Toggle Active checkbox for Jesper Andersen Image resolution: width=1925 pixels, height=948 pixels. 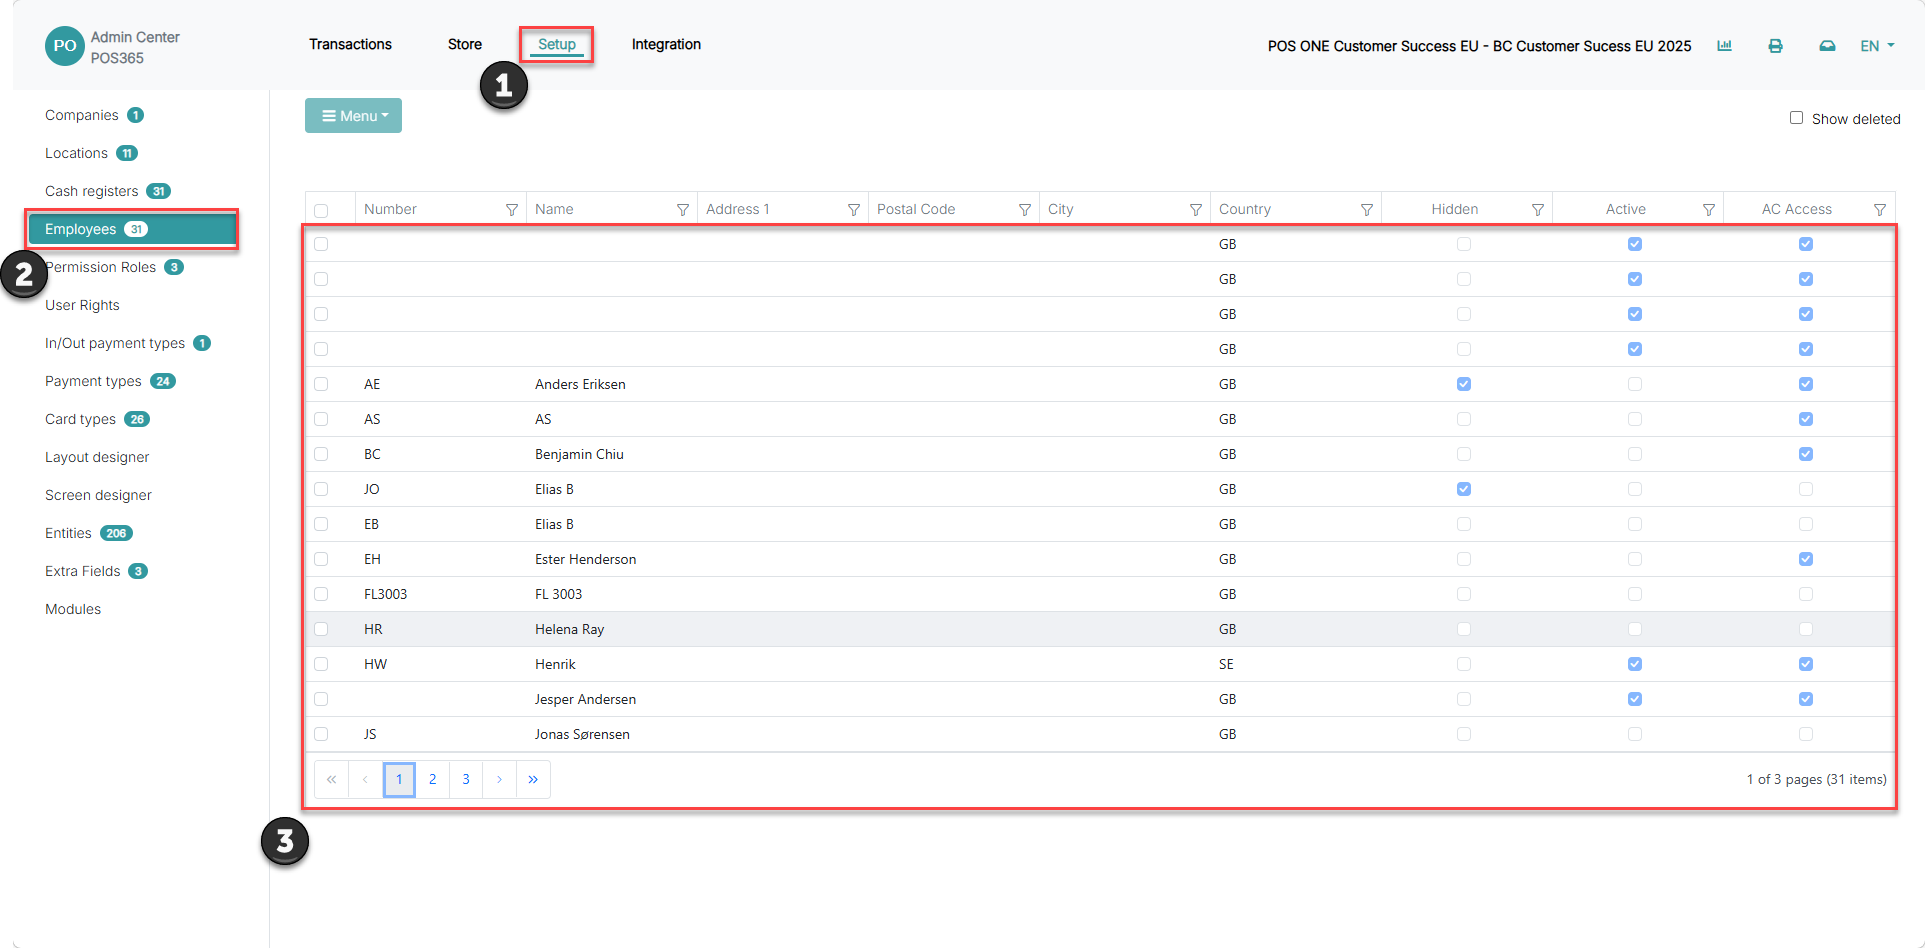point(1635,699)
